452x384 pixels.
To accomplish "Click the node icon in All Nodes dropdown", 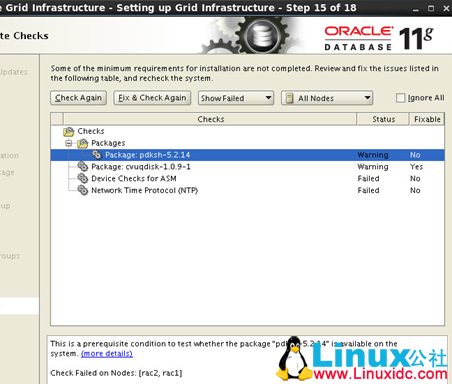I will [290, 98].
